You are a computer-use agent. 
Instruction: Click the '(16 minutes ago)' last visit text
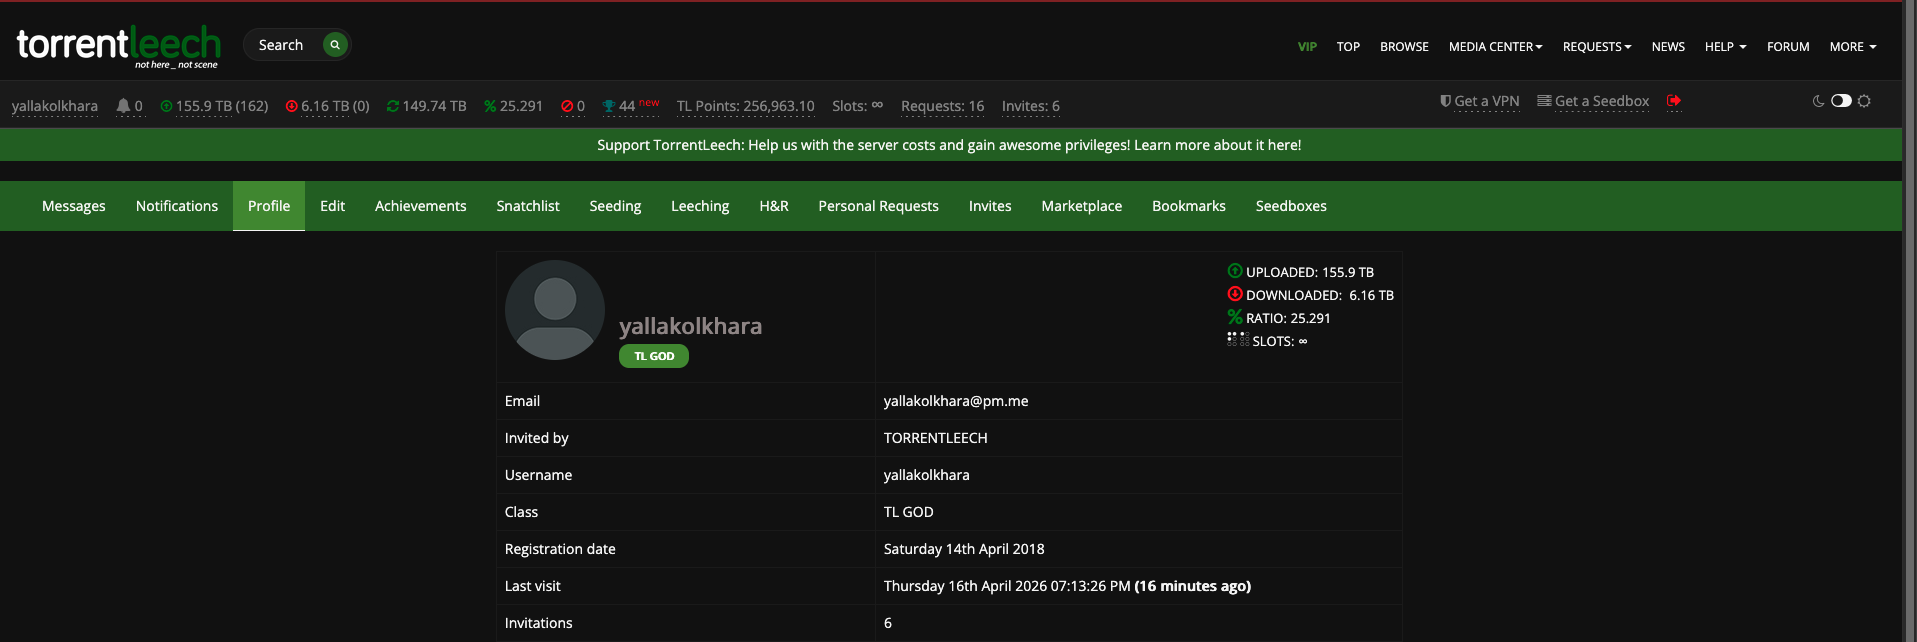click(1193, 586)
